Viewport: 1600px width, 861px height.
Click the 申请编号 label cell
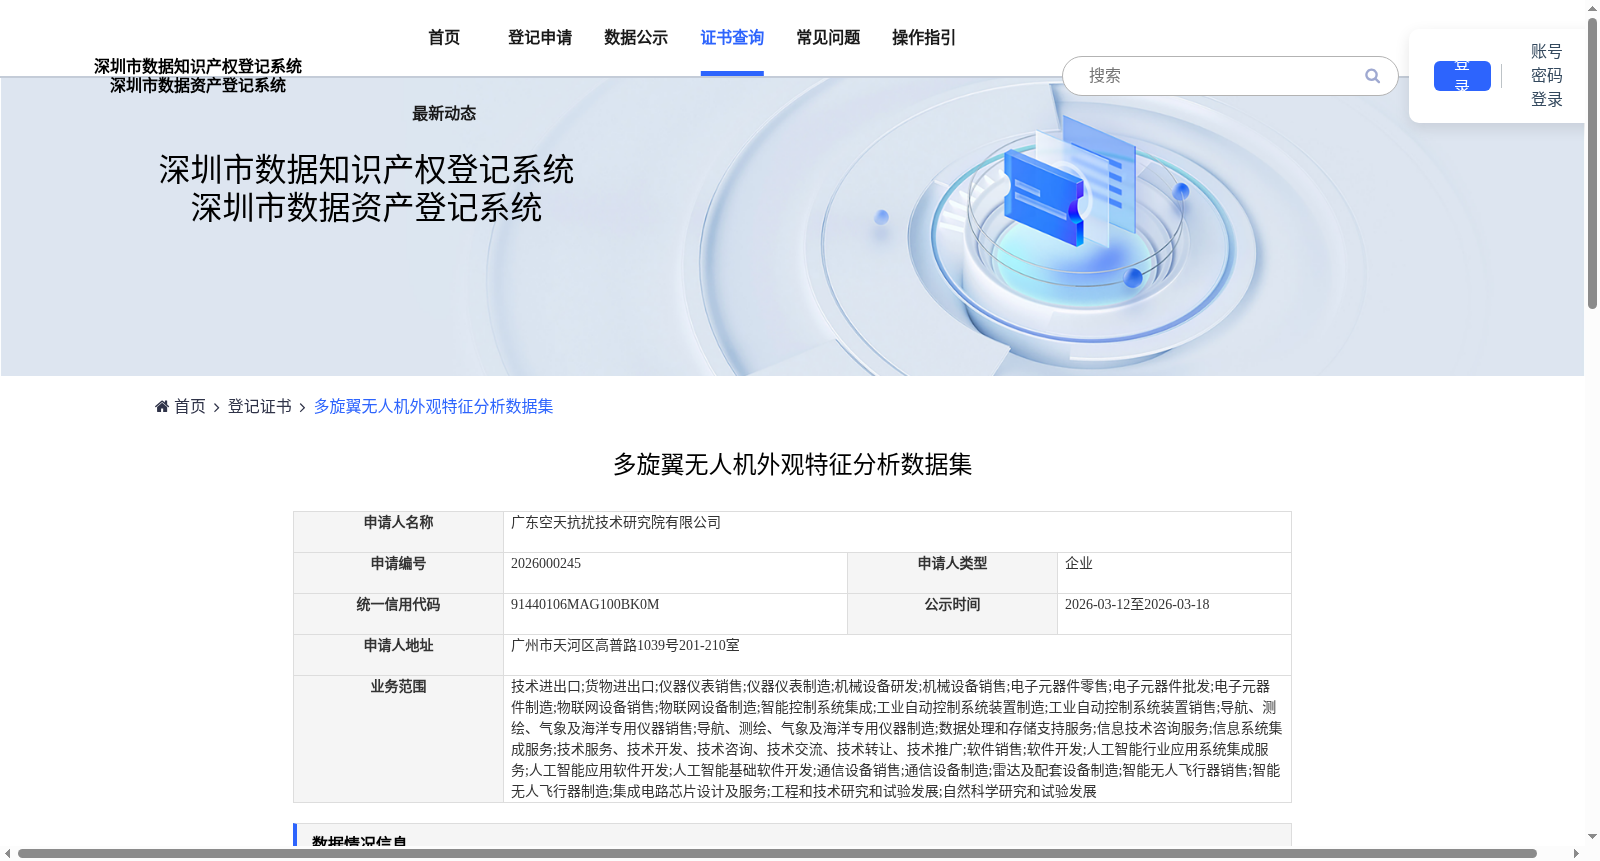pyautogui.click(x=398, y=573)
